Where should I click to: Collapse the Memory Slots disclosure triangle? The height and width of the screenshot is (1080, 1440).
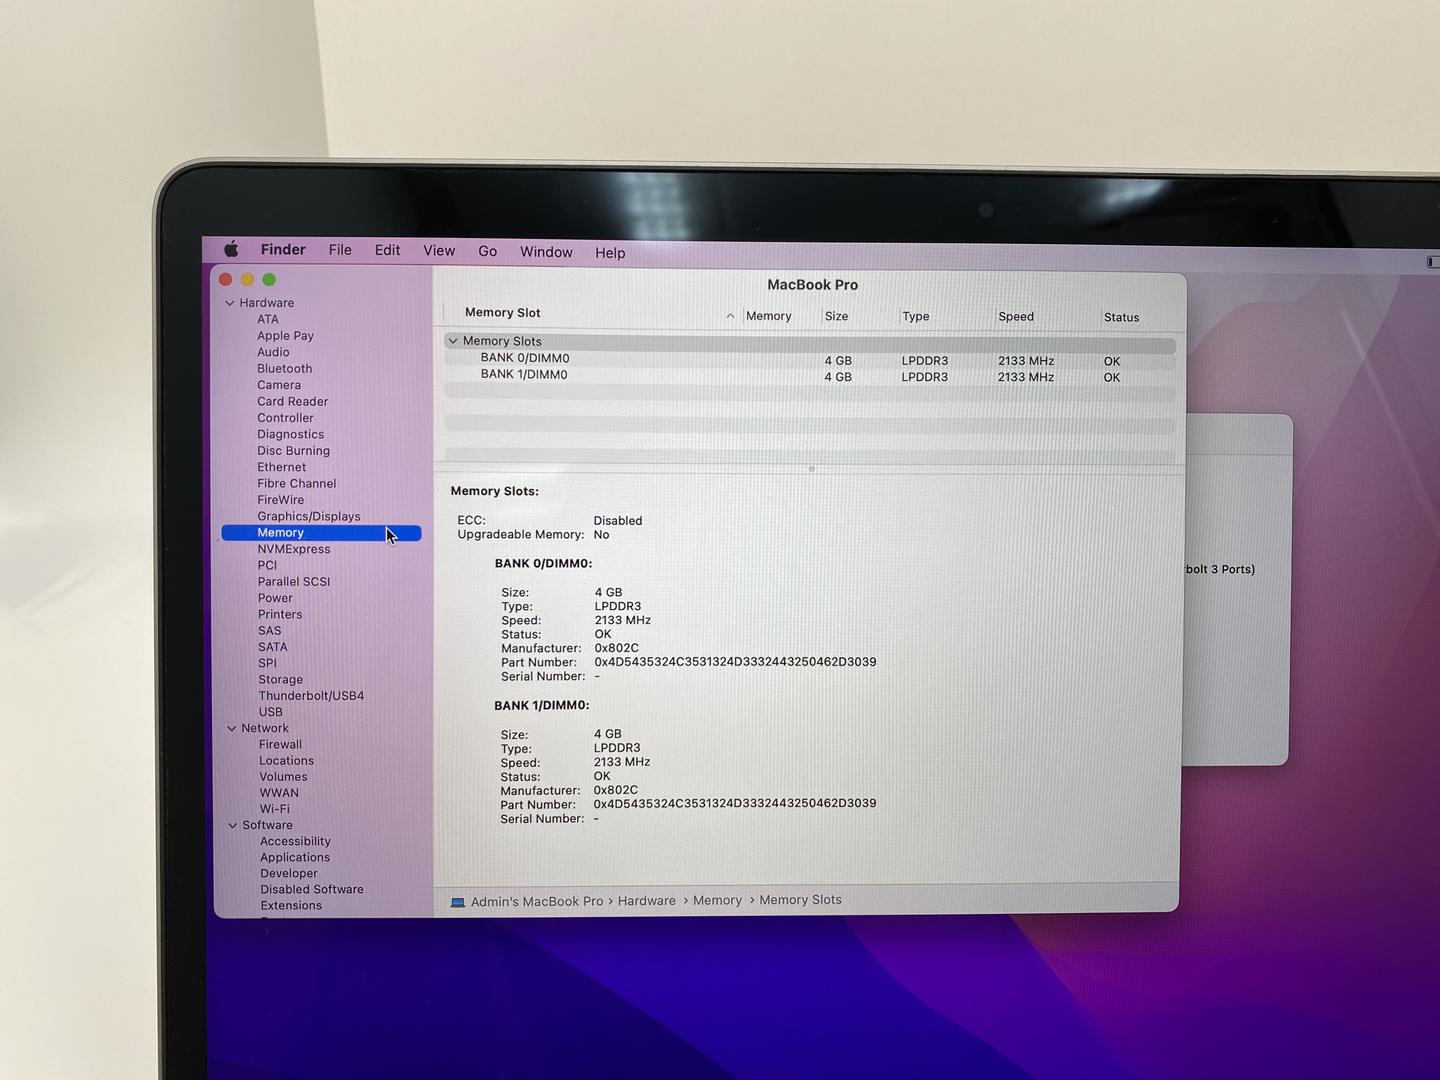[453, 341]
